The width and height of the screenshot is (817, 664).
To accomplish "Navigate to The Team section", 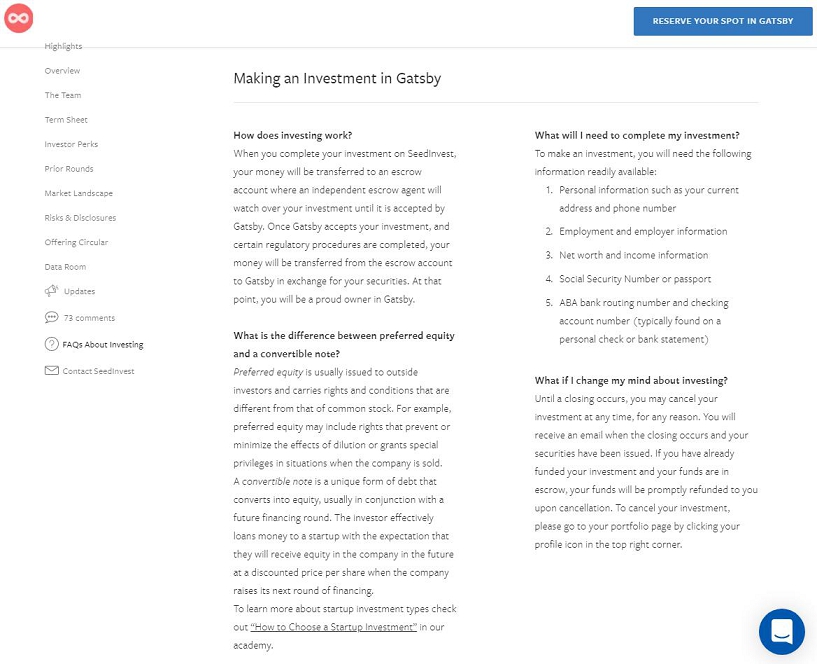I will [63, 95].
